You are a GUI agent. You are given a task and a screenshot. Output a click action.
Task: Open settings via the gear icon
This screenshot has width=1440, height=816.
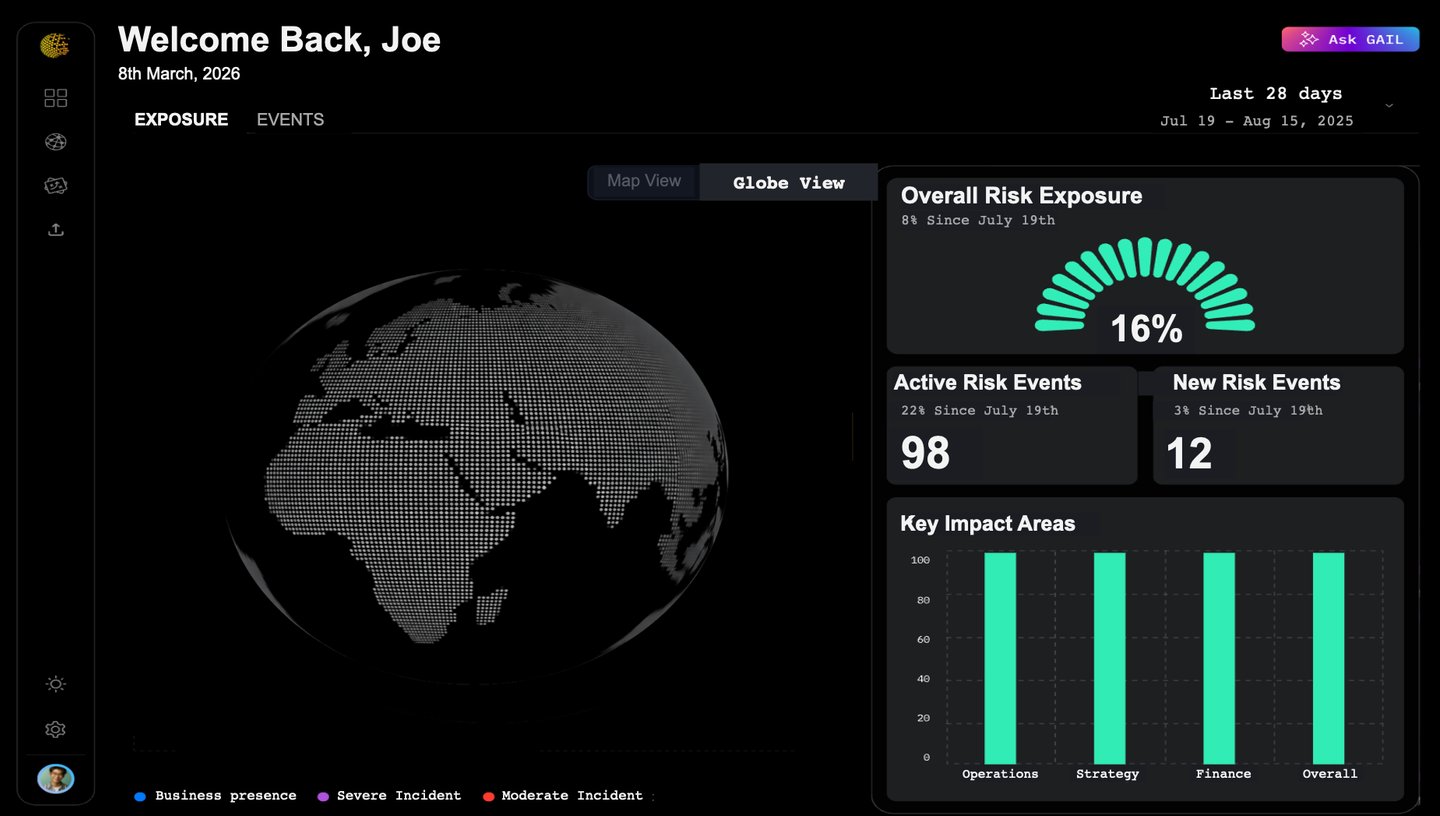56,730
